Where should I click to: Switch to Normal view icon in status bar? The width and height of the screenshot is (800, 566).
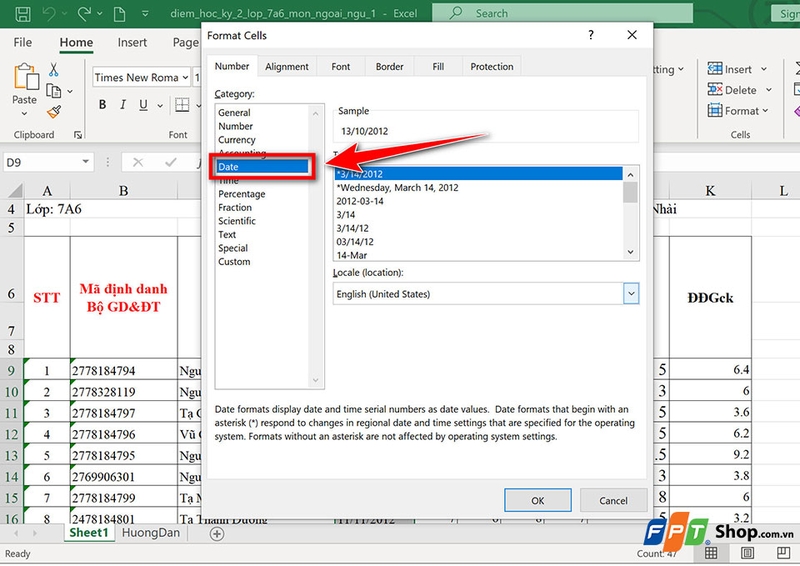711,553
